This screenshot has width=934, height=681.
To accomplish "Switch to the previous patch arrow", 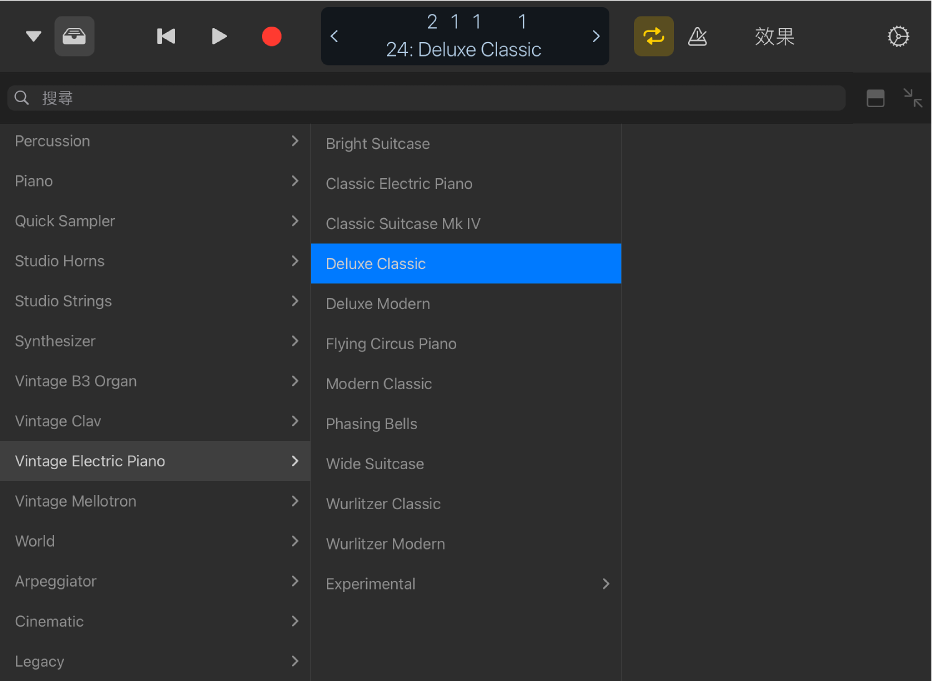I will click(x=334, y=37).
